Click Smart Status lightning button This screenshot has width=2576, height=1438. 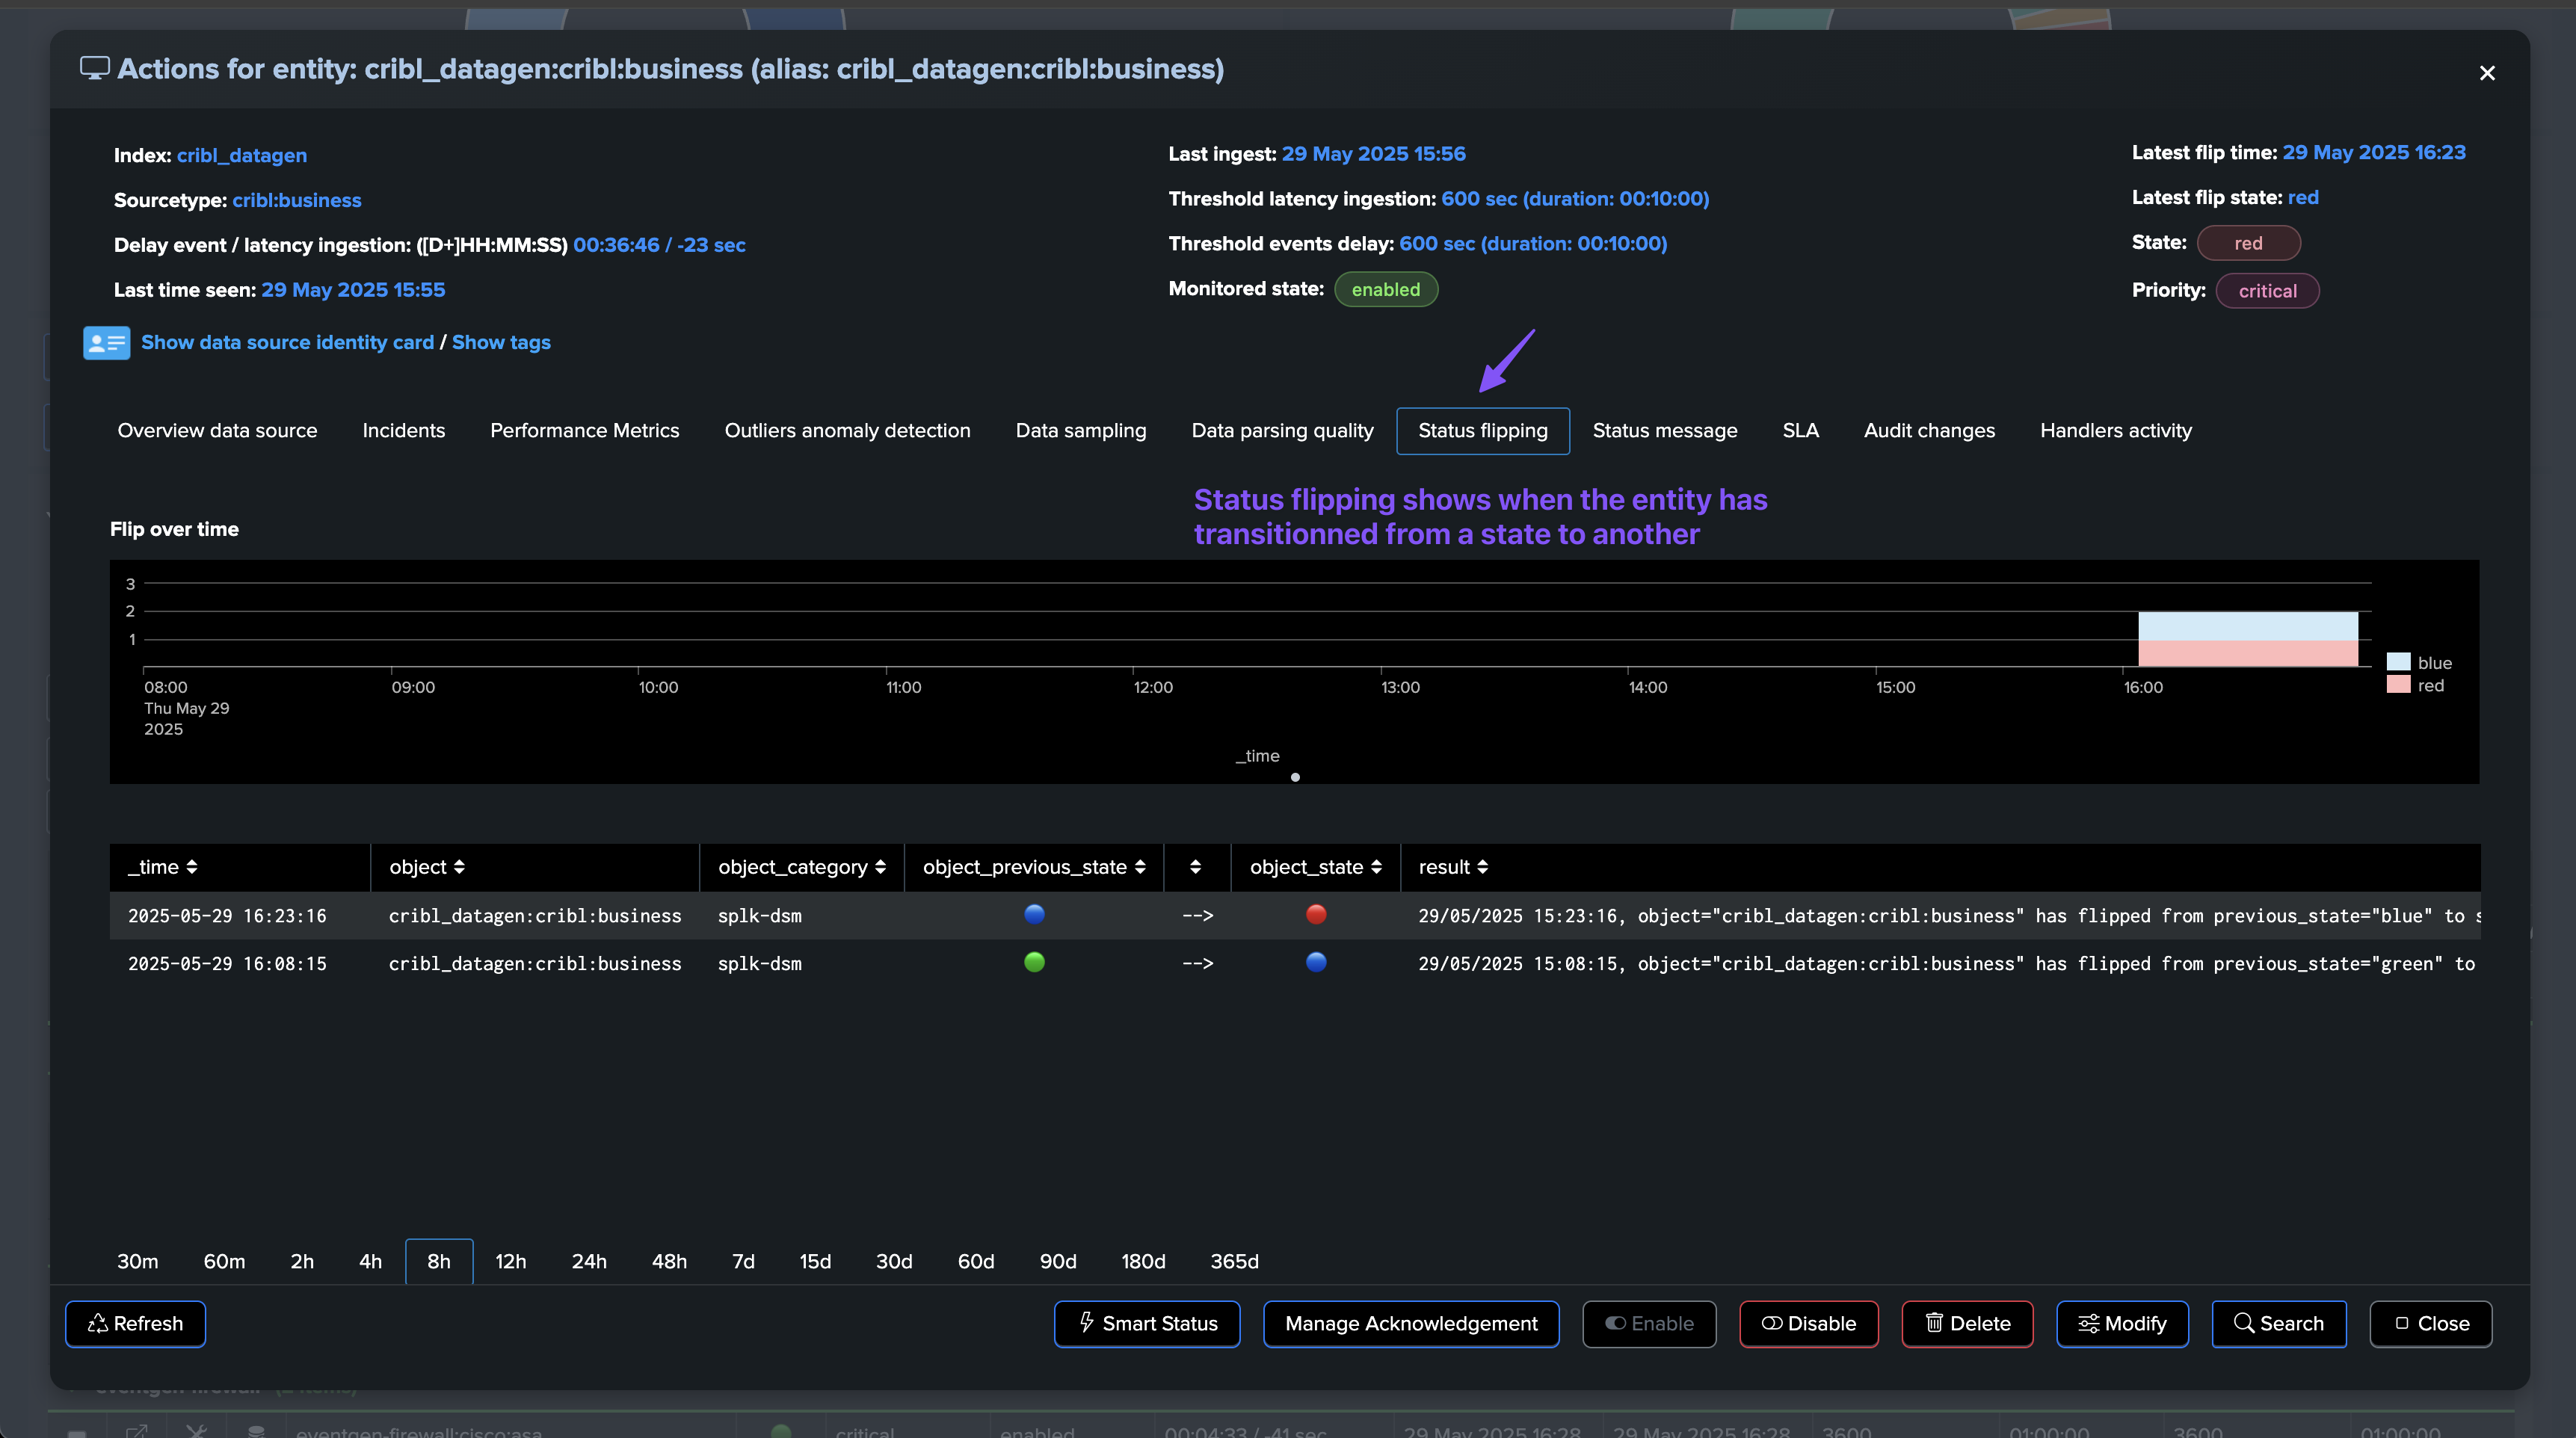1146,1324
